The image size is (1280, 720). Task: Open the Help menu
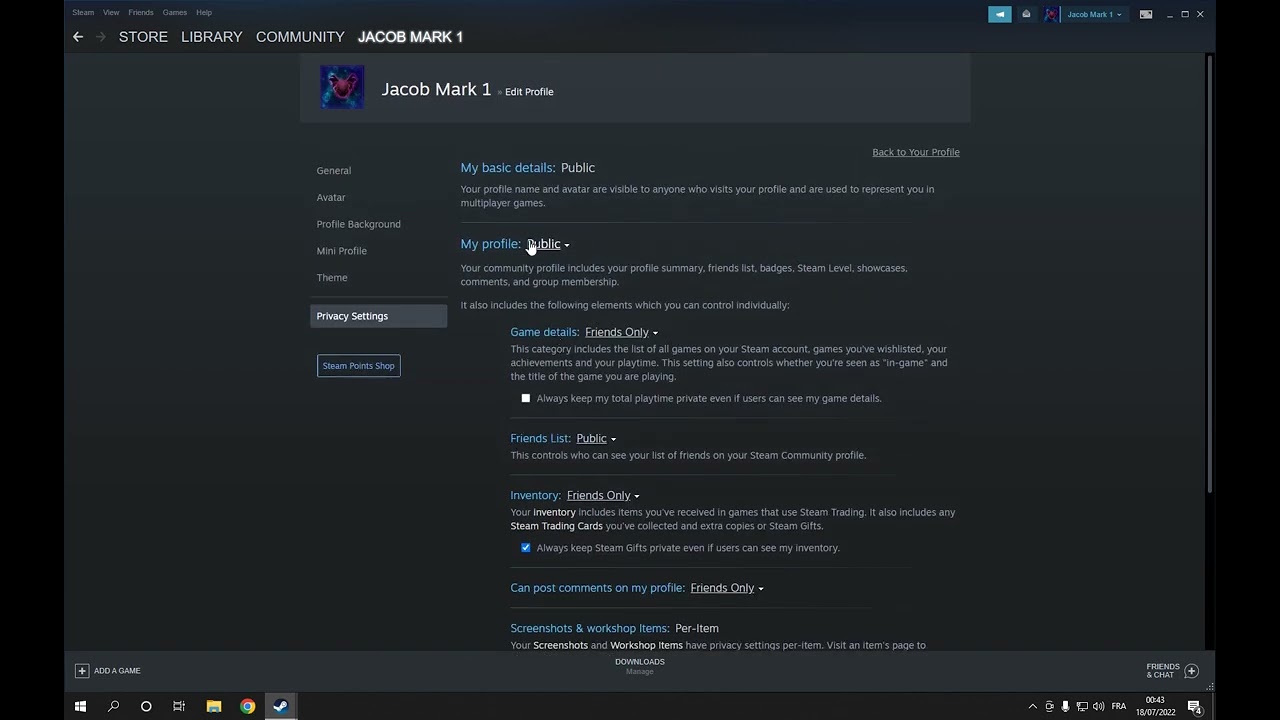(x=204, y=12)
